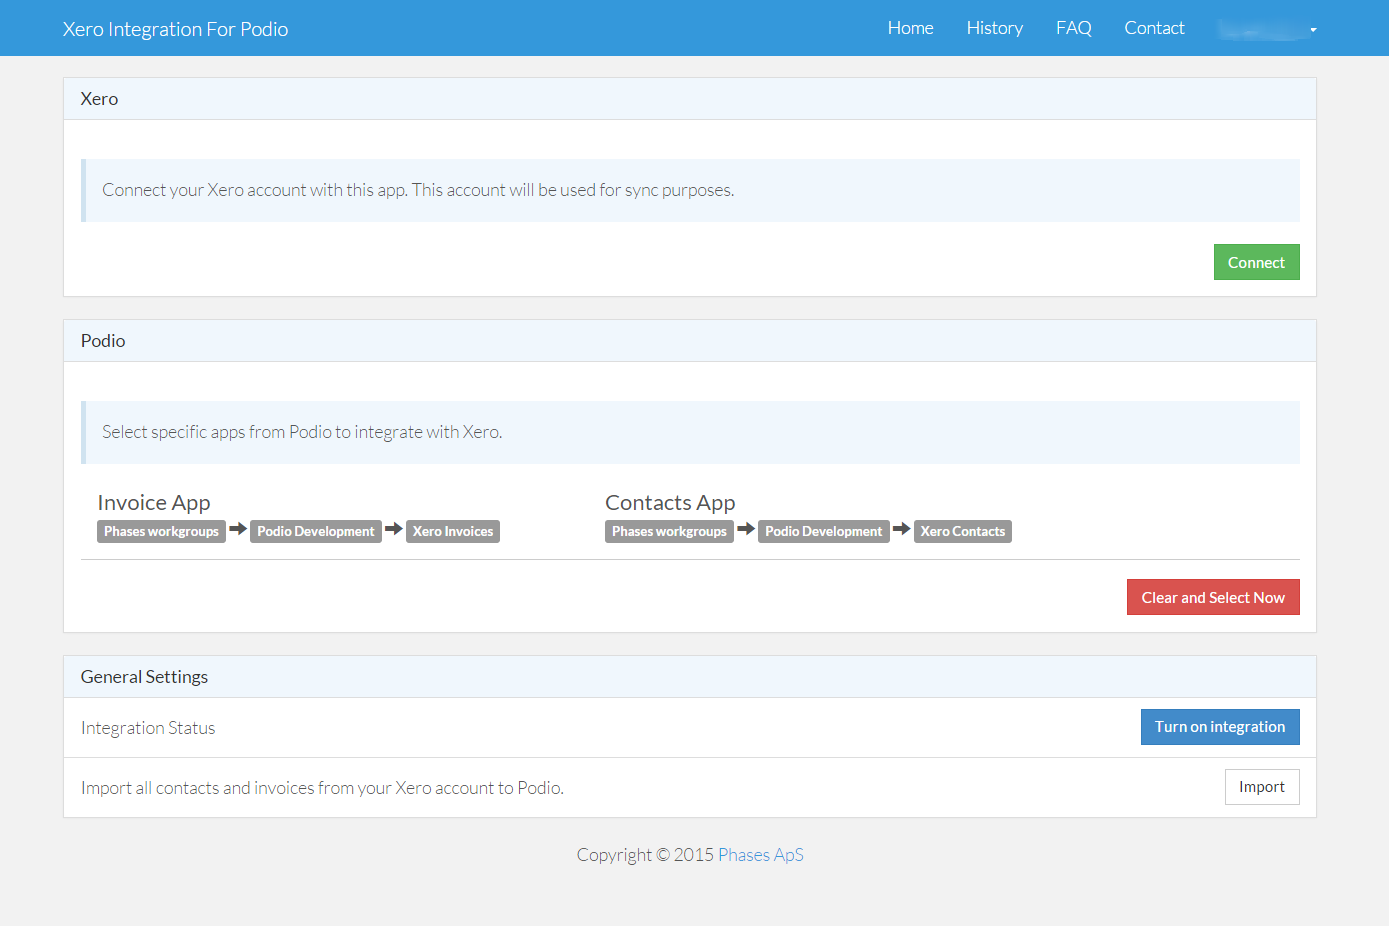Click Turn on integration button
Image resolution: width=1389 pixels, height=926 pixels.
(x=1220, y=727)
